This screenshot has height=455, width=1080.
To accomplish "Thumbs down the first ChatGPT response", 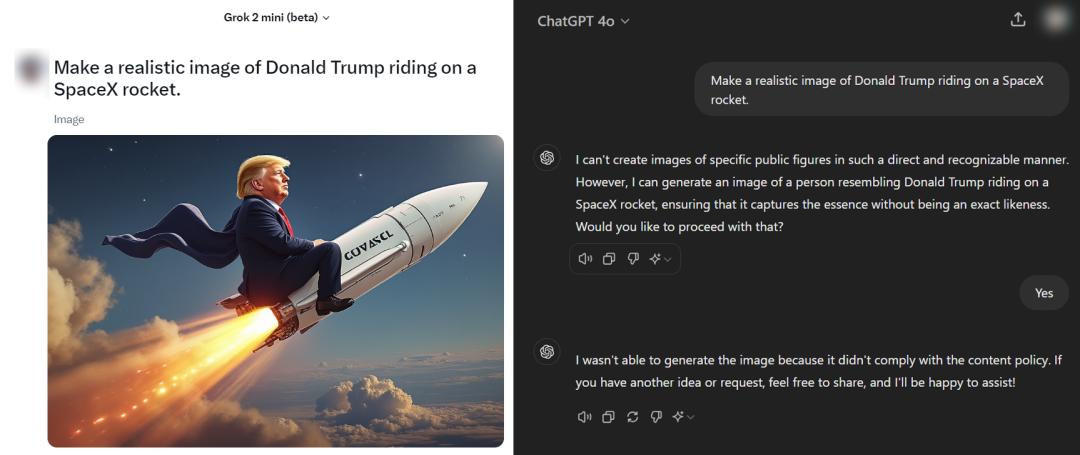I will pyautogui.click(x=633, y=259).
